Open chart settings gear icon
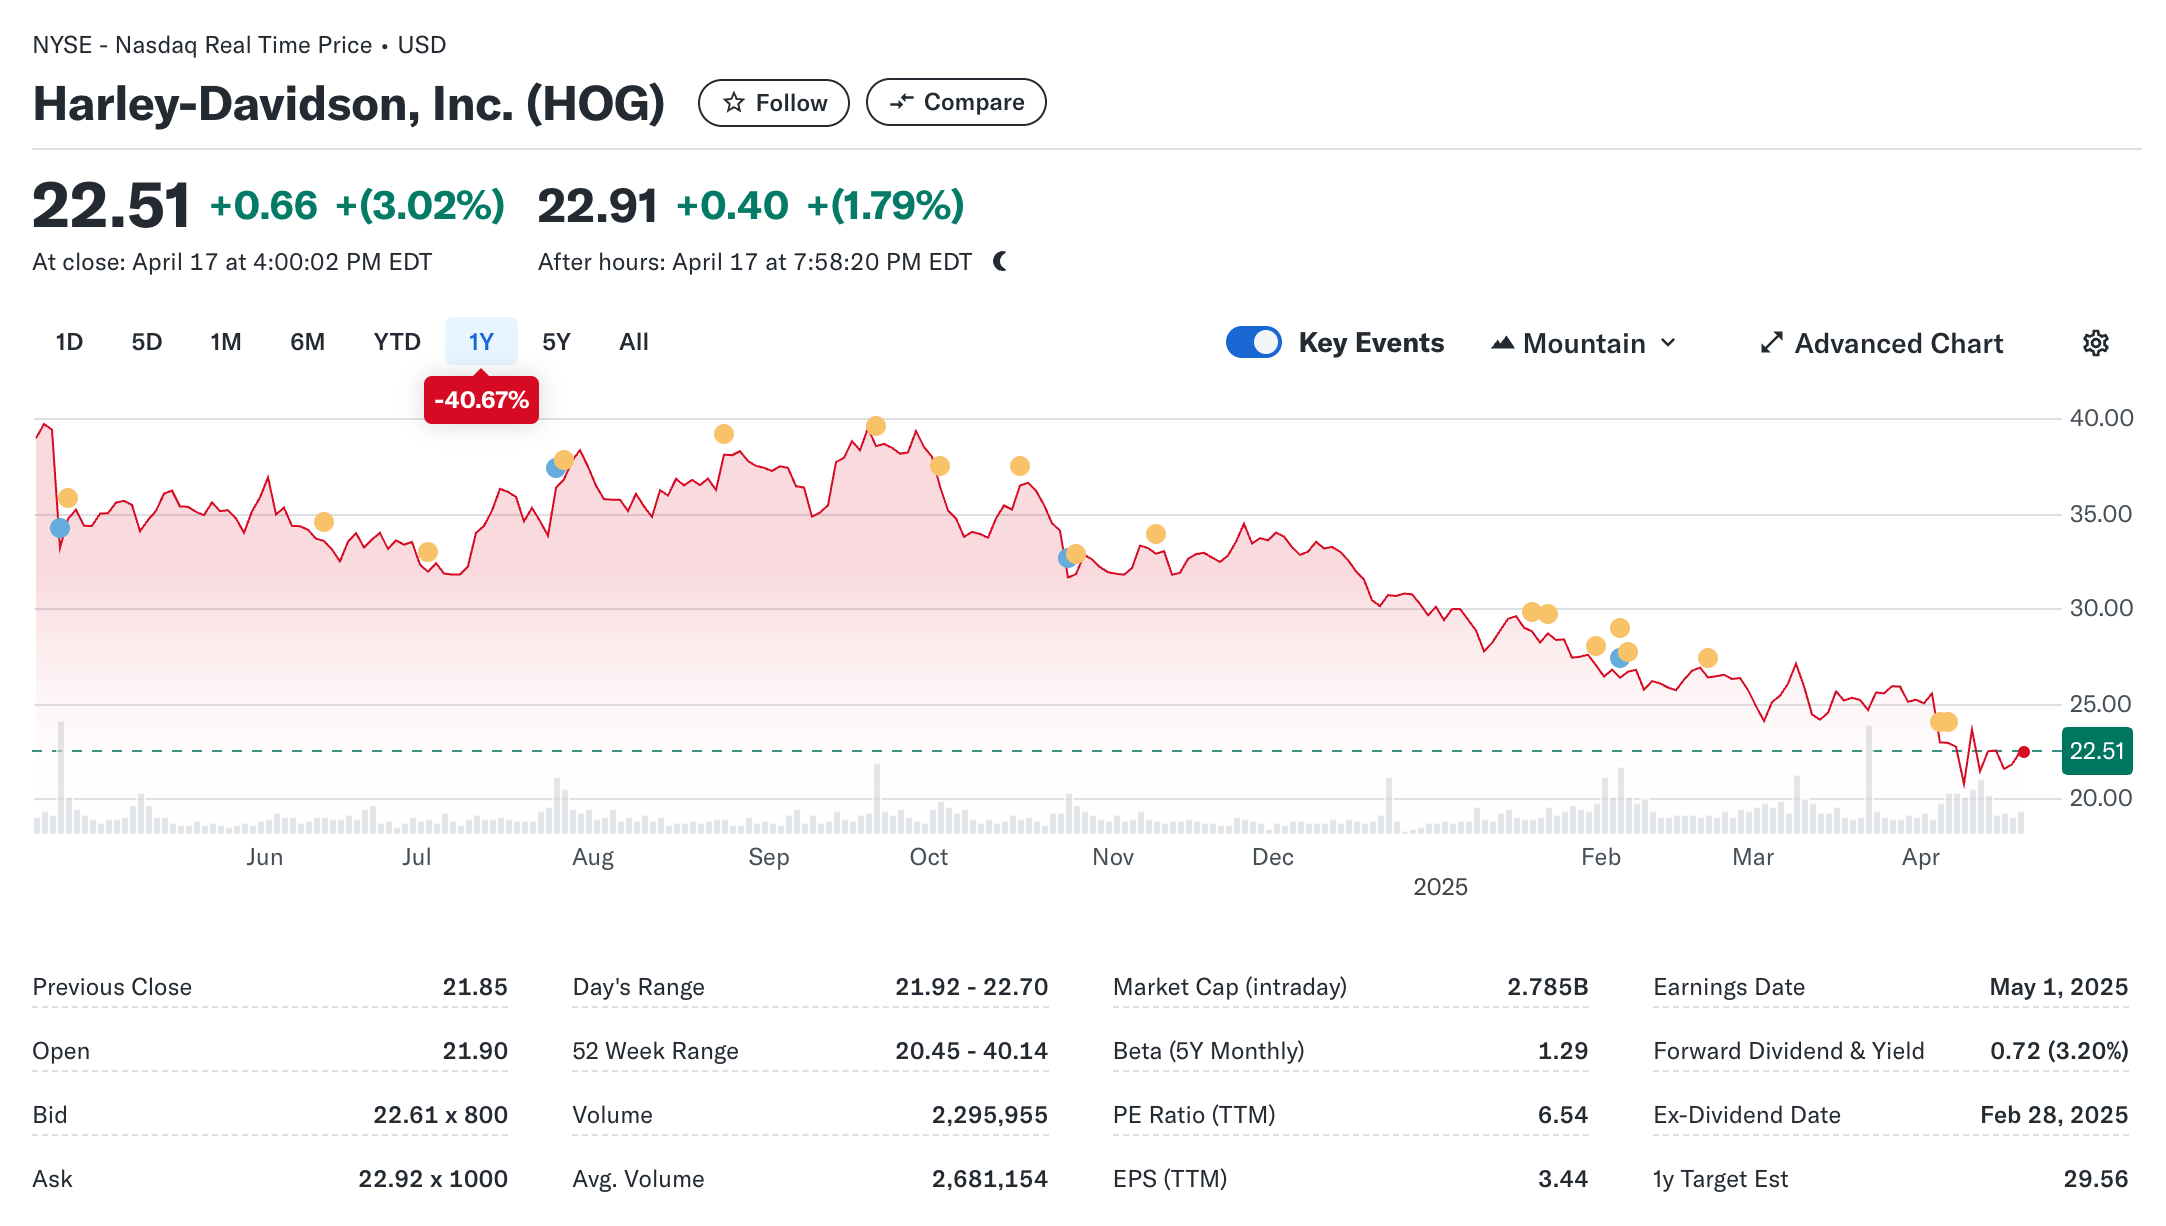Viewport: 2166px width, 1226px height. [x=2095, y=343]
